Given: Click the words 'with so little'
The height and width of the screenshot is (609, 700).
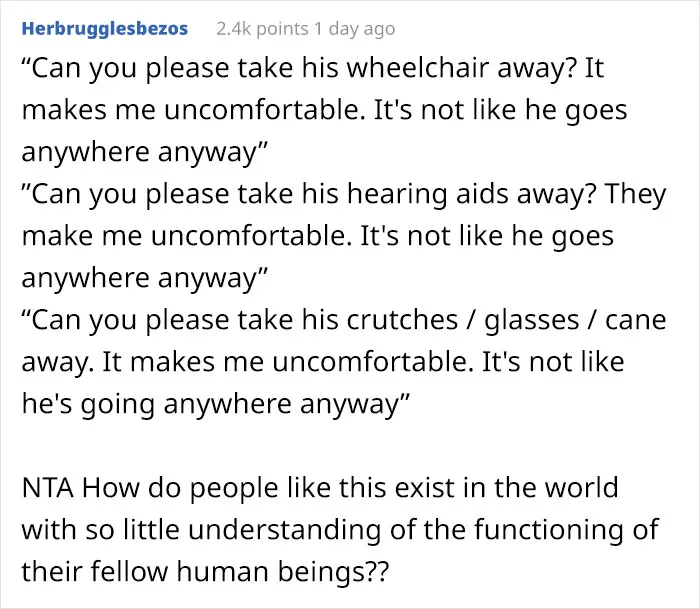Looking at the screenshot, I should click(100, 530).
